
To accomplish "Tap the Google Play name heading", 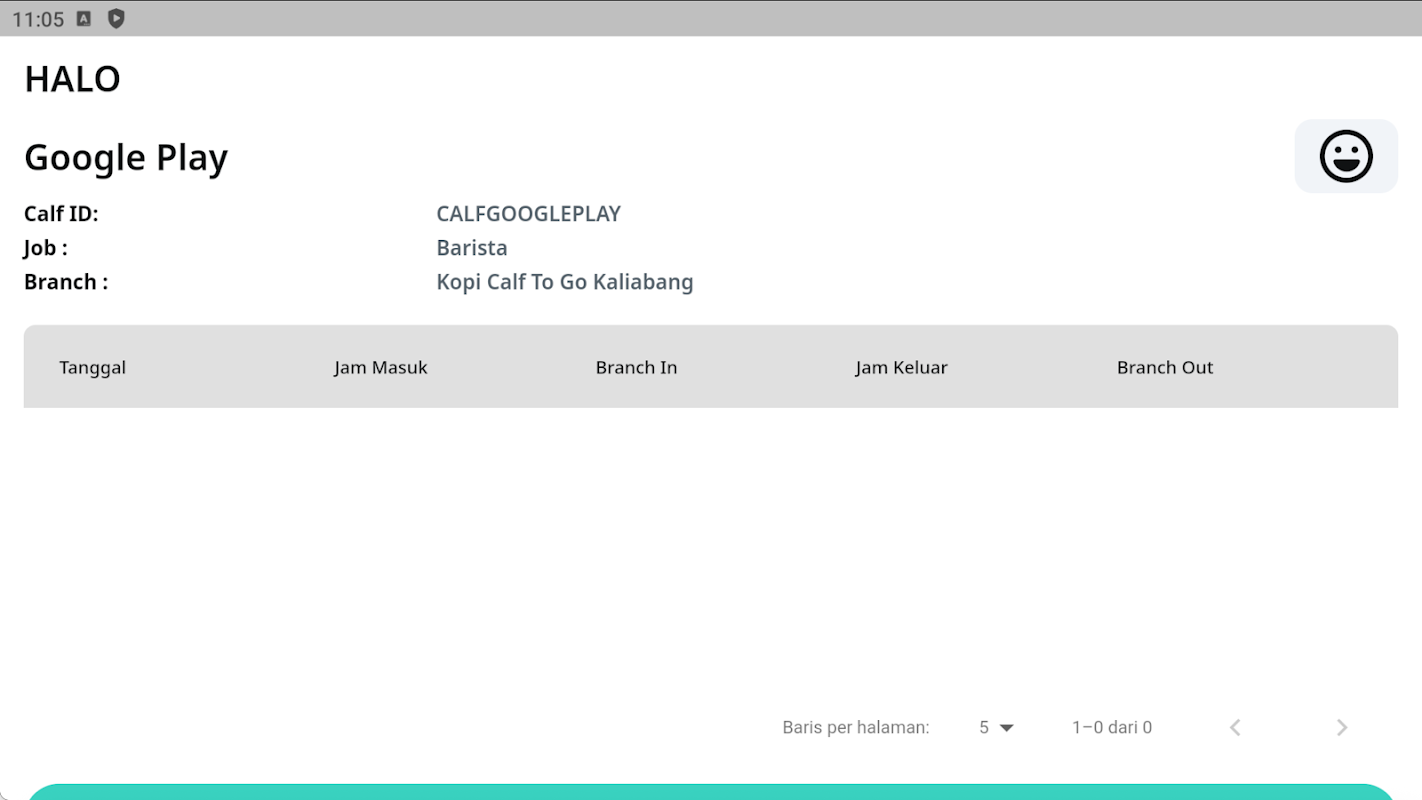I will (126, 157).
